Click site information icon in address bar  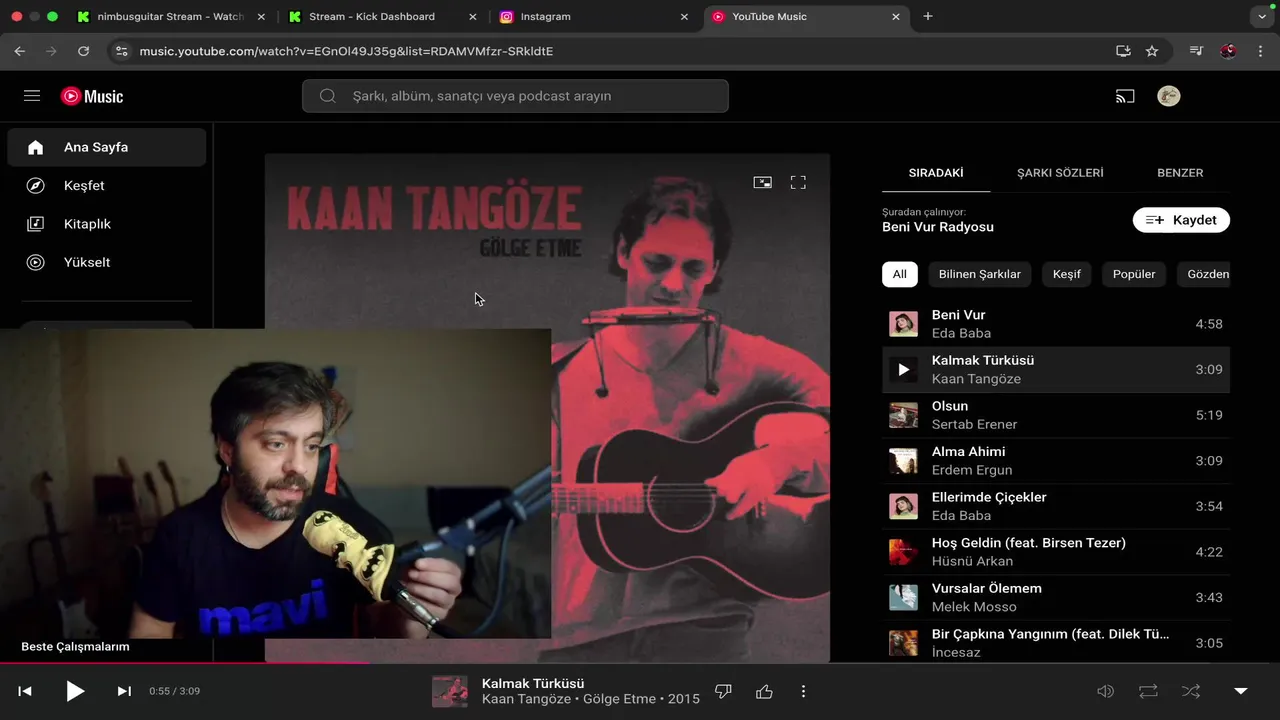pyautogui.click(x=121, y=51)
